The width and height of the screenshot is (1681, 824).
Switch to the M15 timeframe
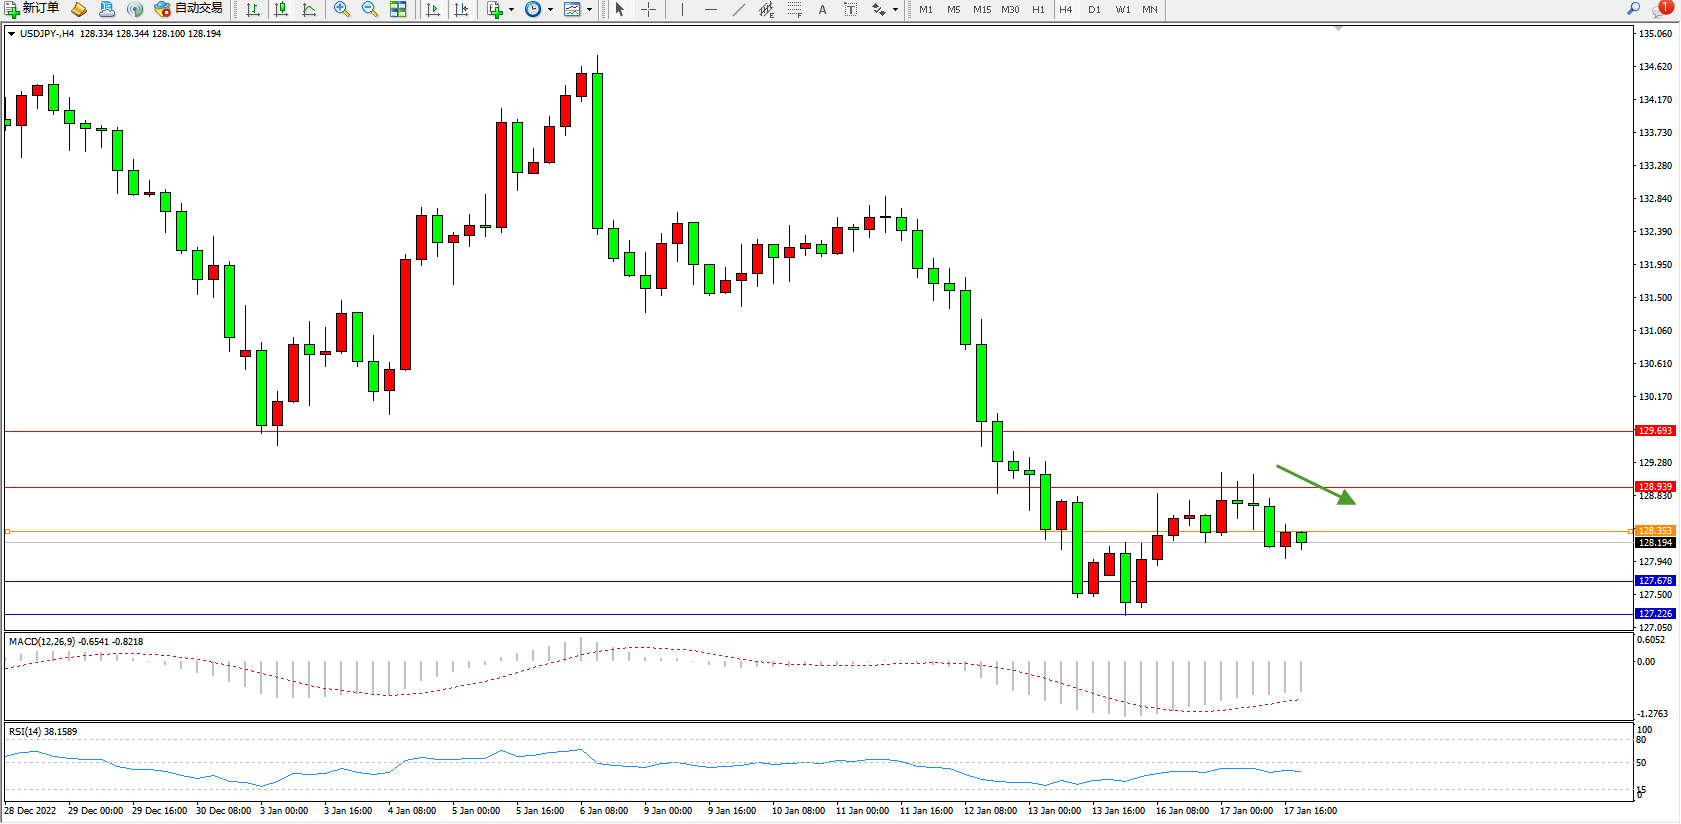982,9
